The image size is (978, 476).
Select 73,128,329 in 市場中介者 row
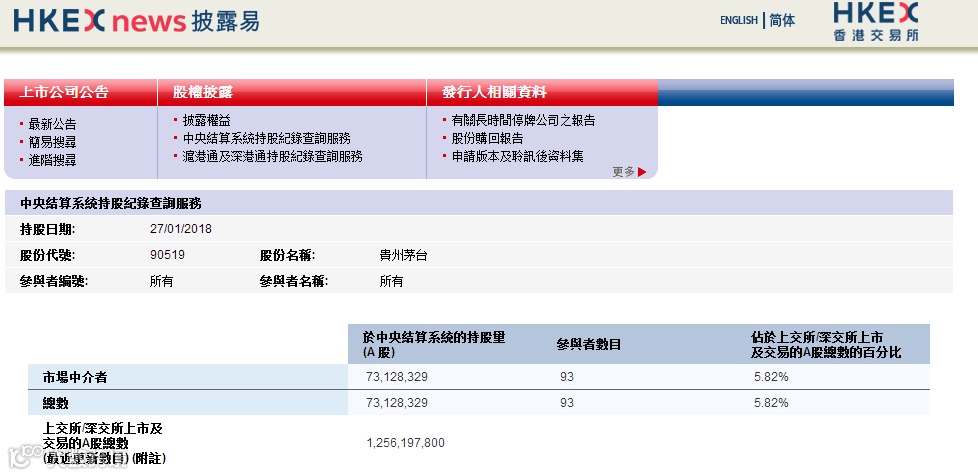pos(397,377)
